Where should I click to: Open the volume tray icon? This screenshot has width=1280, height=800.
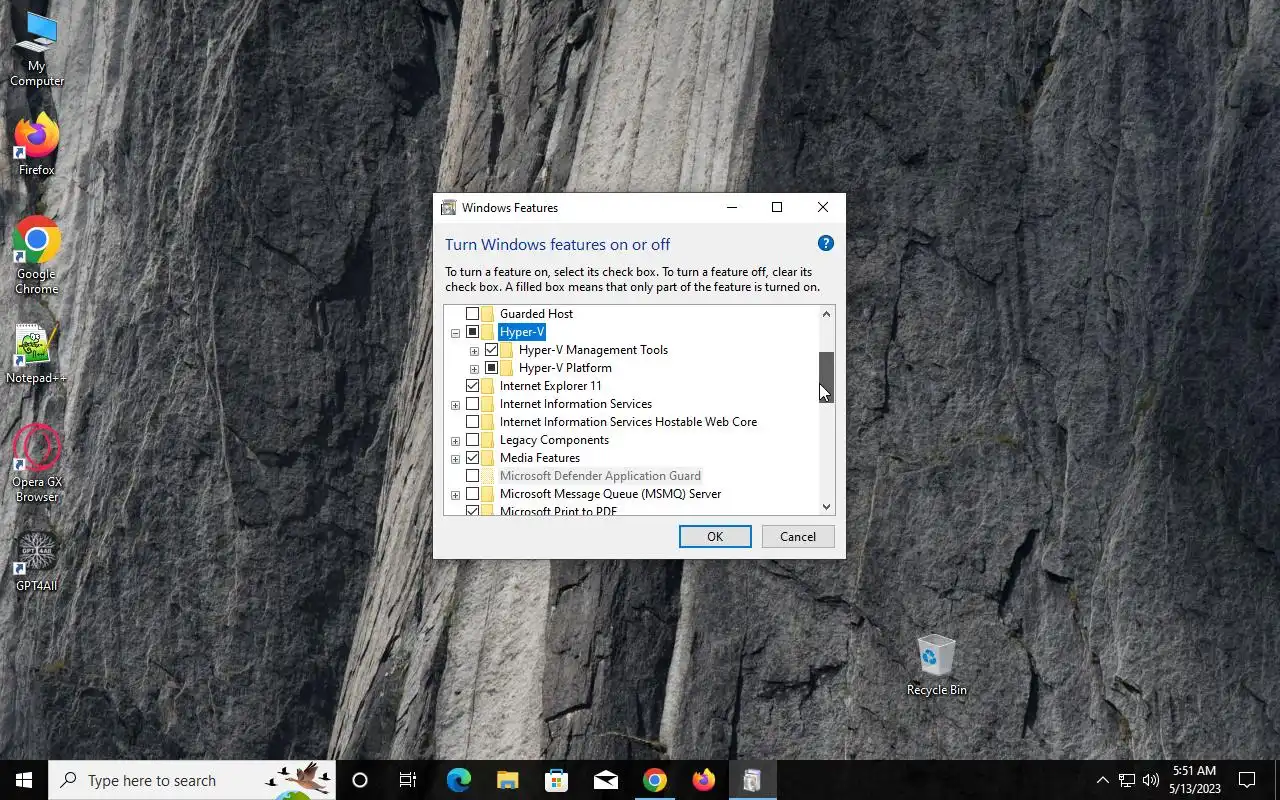pos(1151,780)
